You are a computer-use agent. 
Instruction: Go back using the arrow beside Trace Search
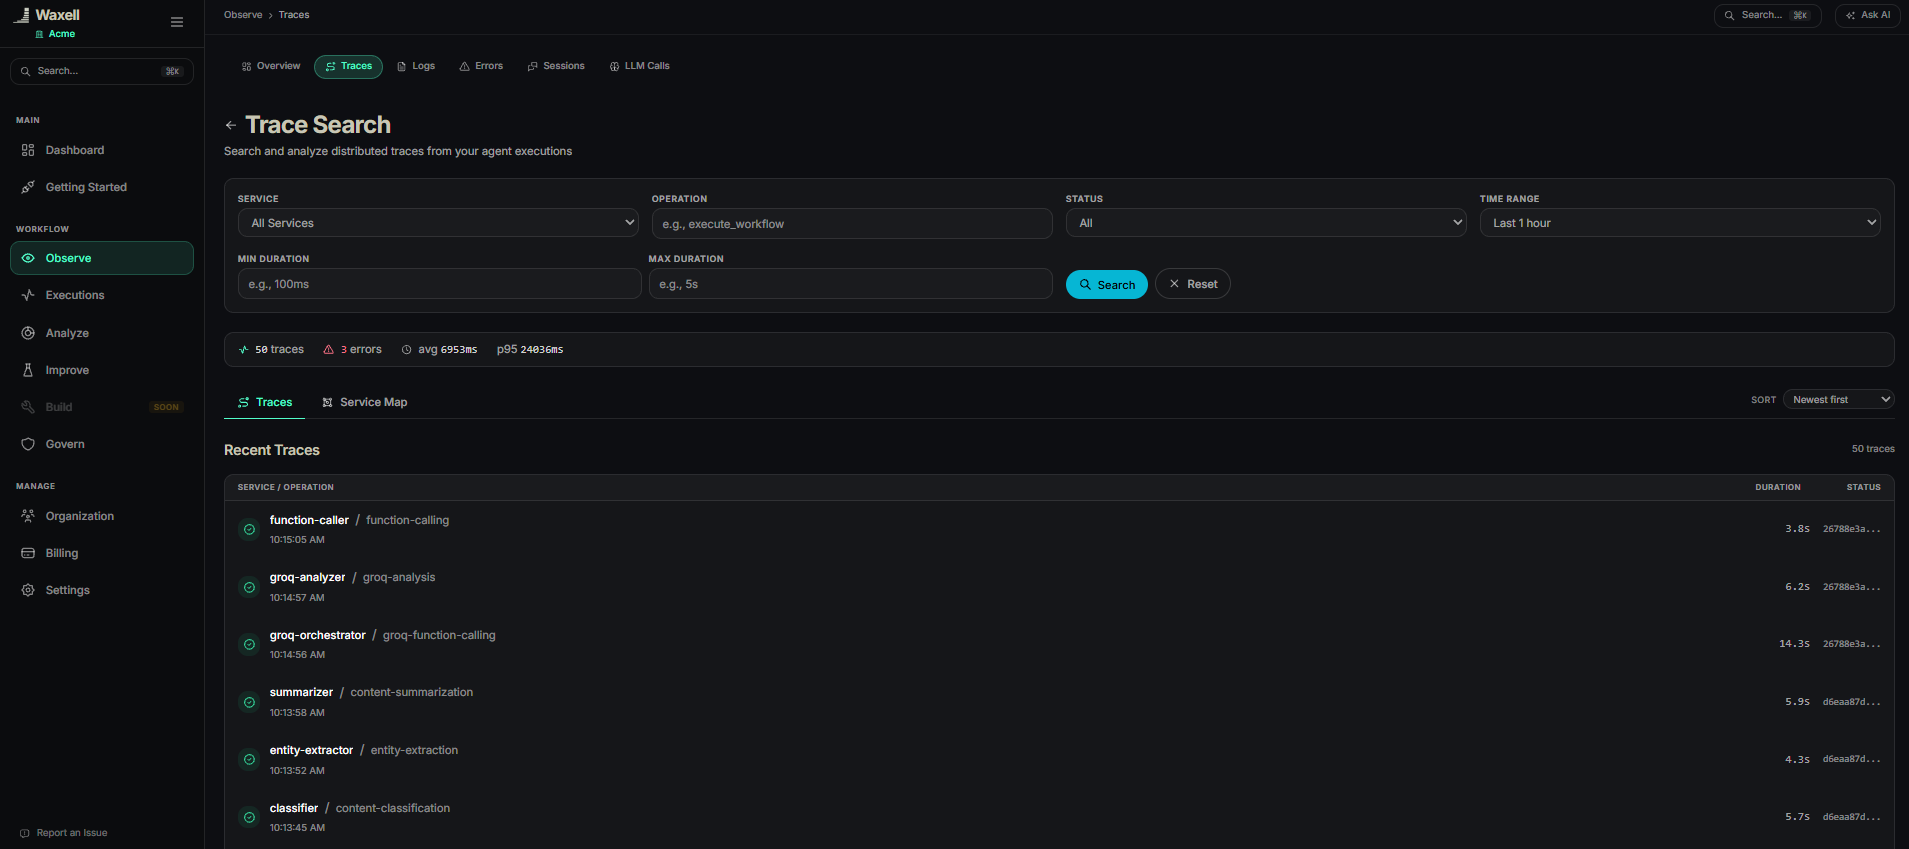(231, 125)
